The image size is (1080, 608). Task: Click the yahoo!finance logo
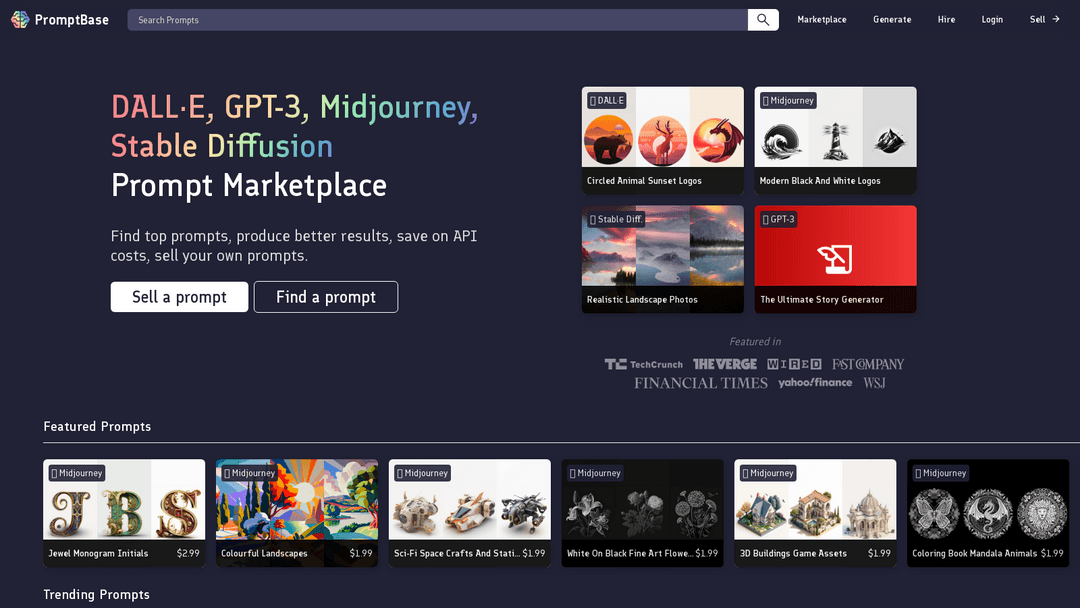815,383
